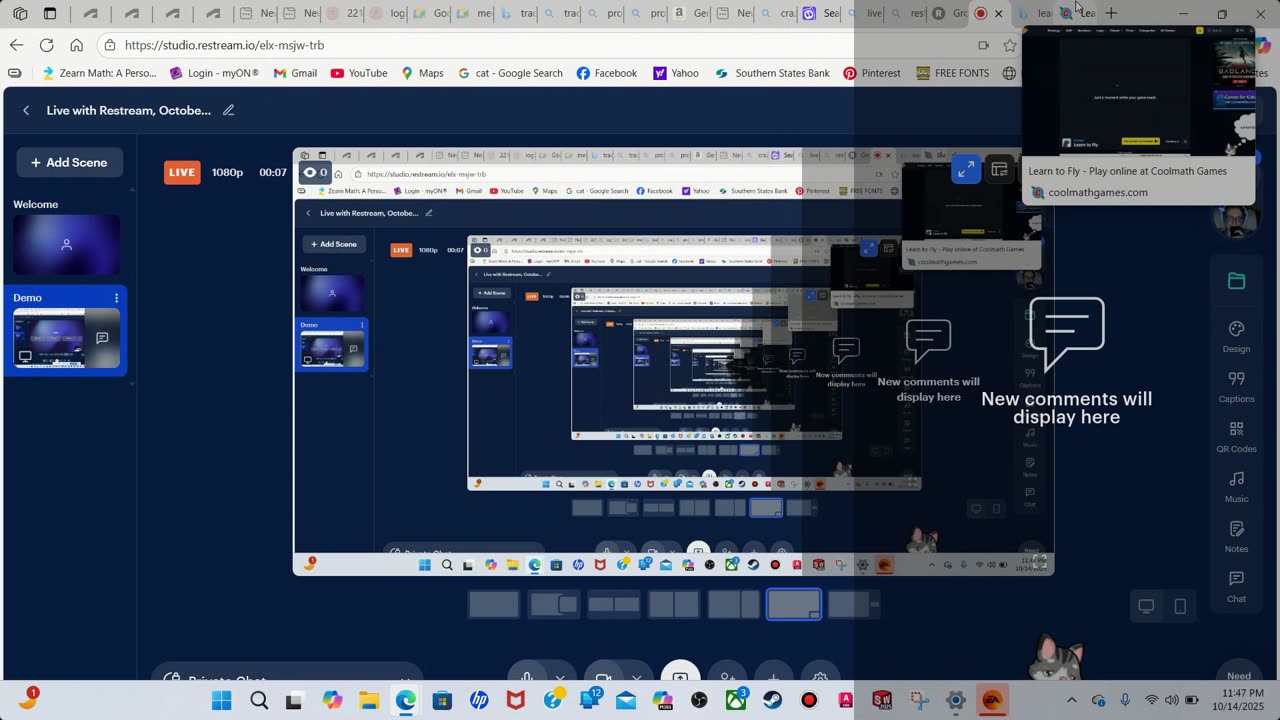Open the QR Codes panel
Image resolution: width=1280 pixels, height=720 pixels.
pos(1236,437)
